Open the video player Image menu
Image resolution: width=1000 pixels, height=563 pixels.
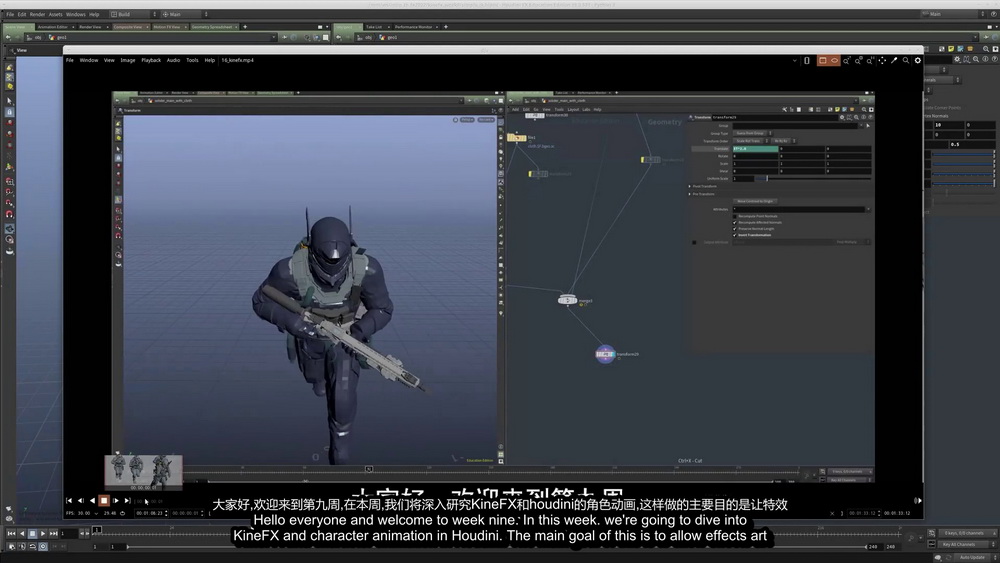[128, 61]
